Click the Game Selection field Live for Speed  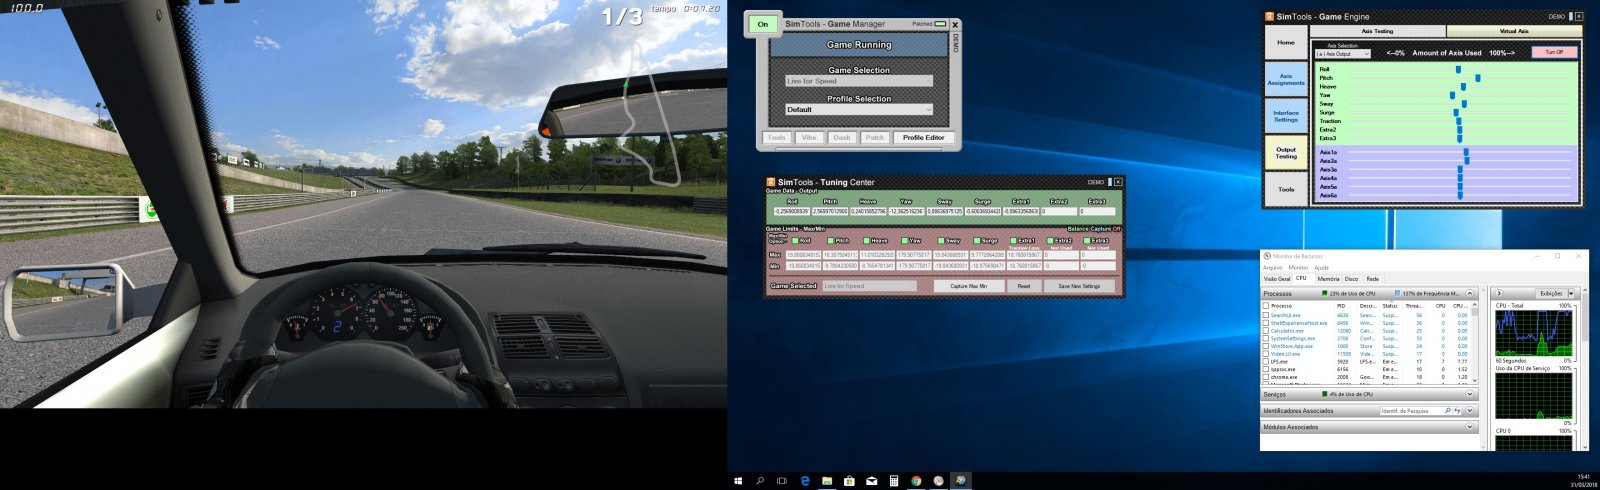pos(859,81)
